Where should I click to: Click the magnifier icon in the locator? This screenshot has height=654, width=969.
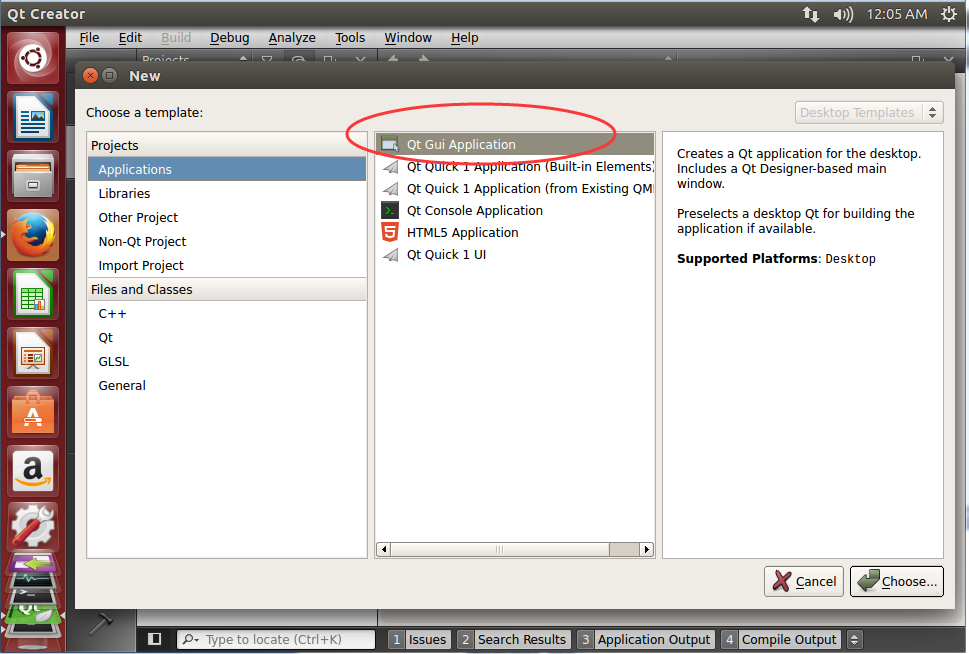pos(190,639)
